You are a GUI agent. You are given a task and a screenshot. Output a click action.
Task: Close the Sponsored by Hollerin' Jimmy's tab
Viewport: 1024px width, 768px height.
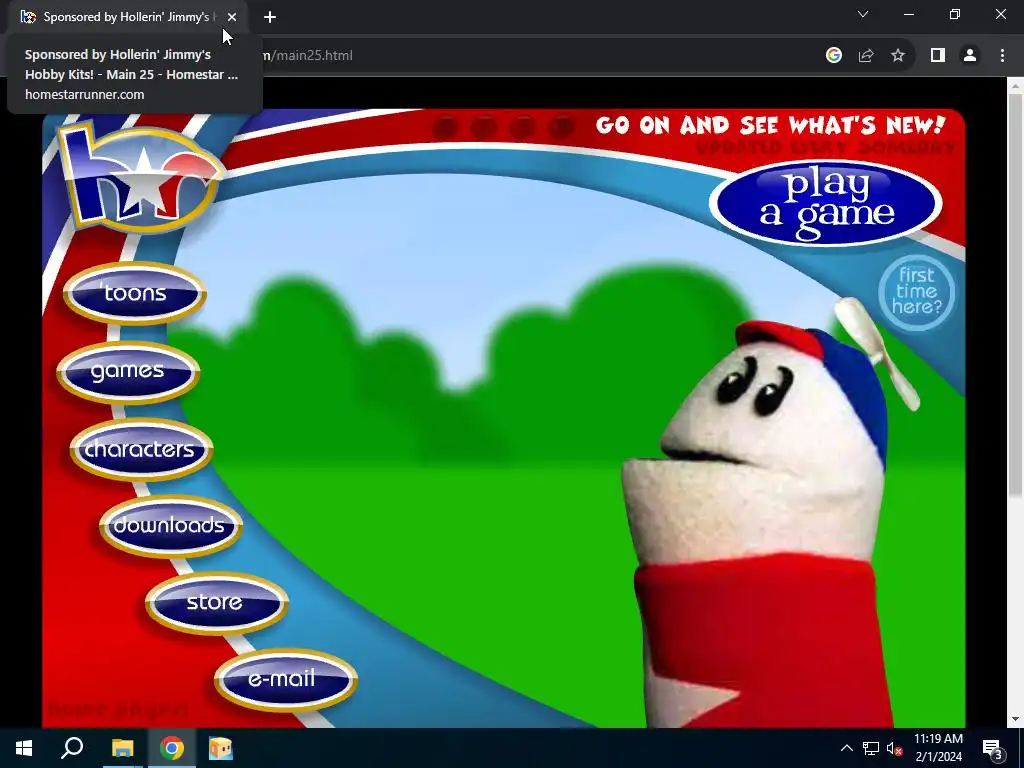pyautogui.click(x=232, y=17)
